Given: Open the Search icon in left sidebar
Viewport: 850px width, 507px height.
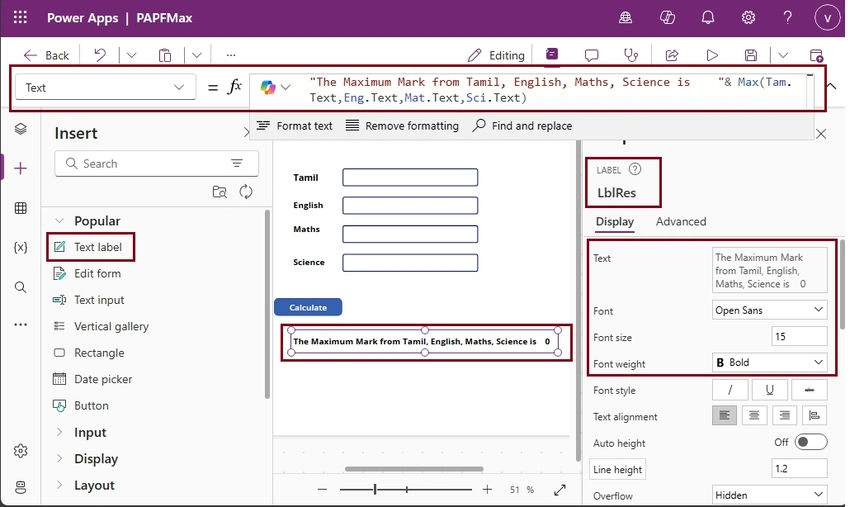Looking at the screenshot, I should point(21,287).
